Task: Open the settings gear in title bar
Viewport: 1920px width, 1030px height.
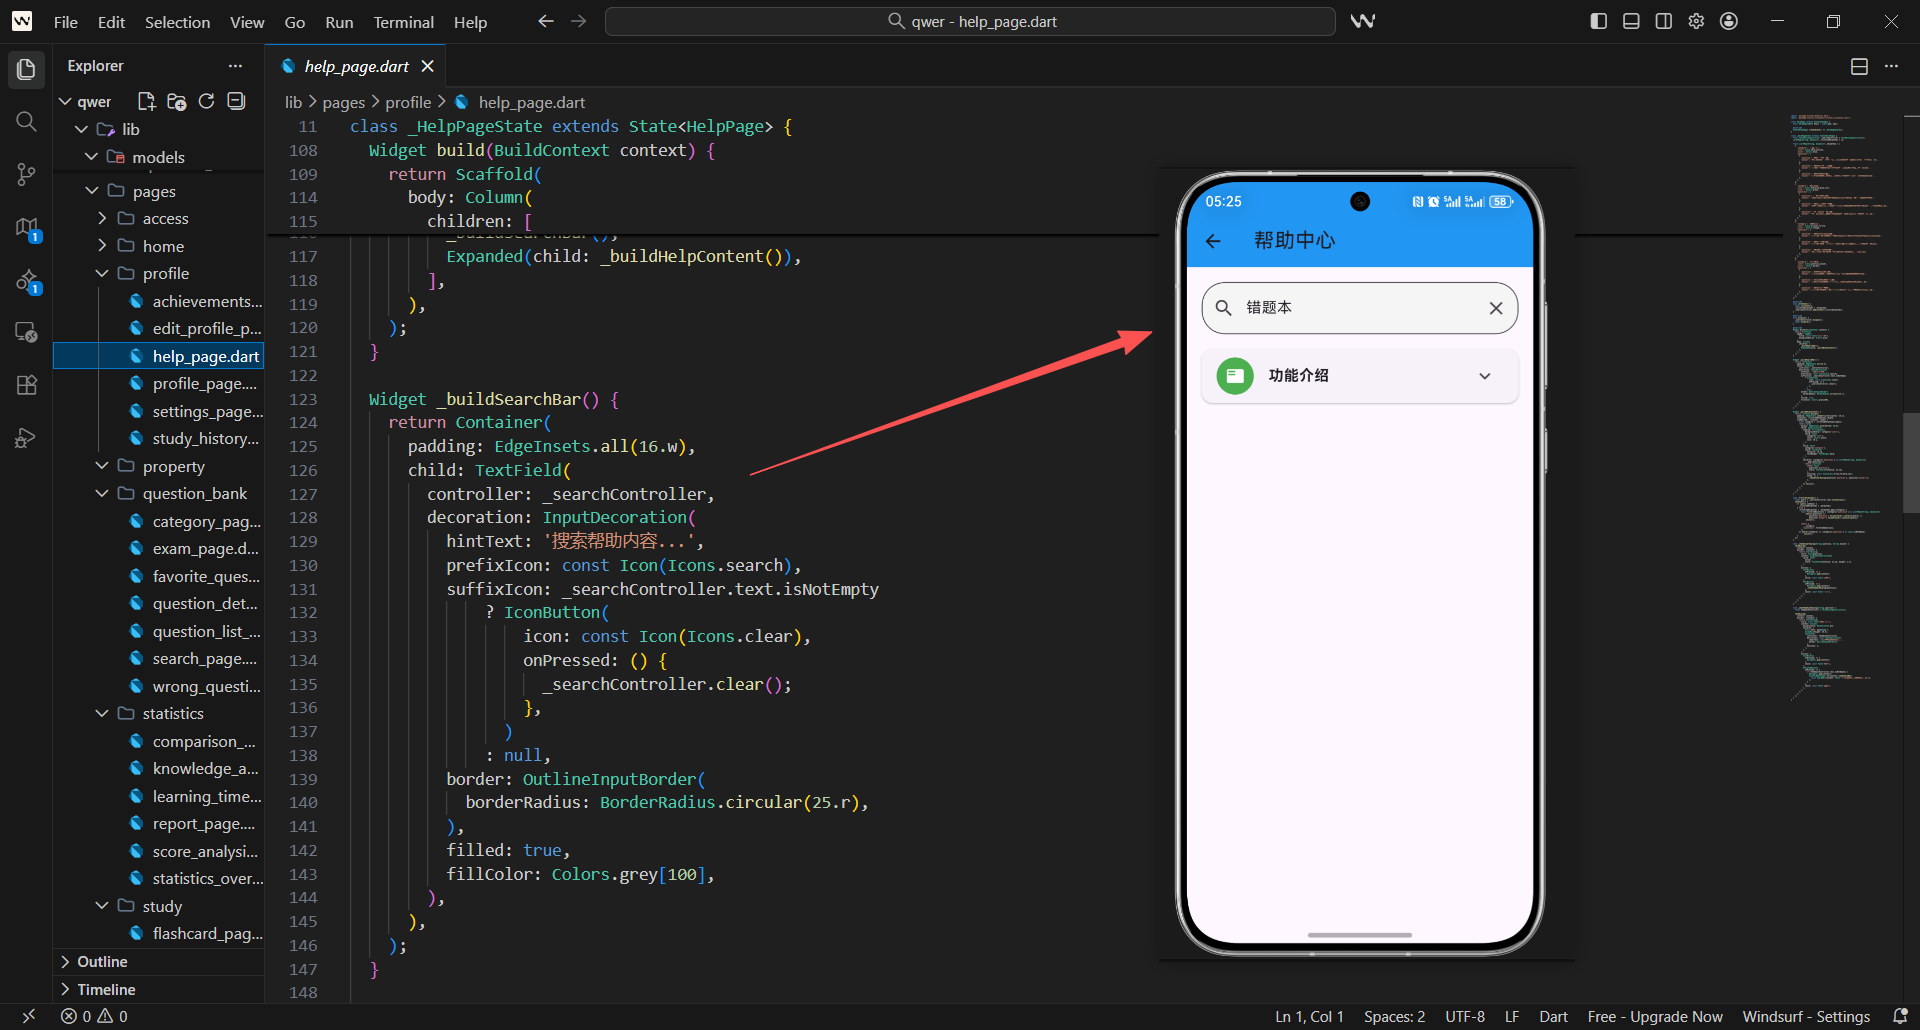Action: click(x=1696, y=21)
